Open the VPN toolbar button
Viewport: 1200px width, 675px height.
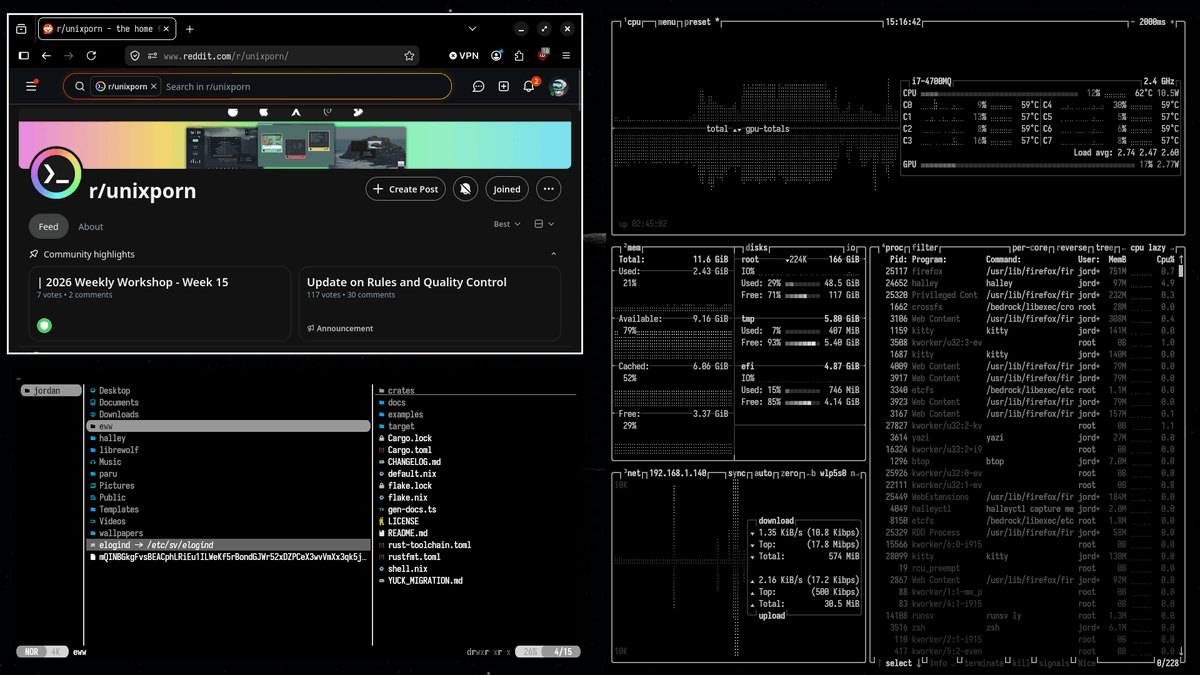click(464, 56)
